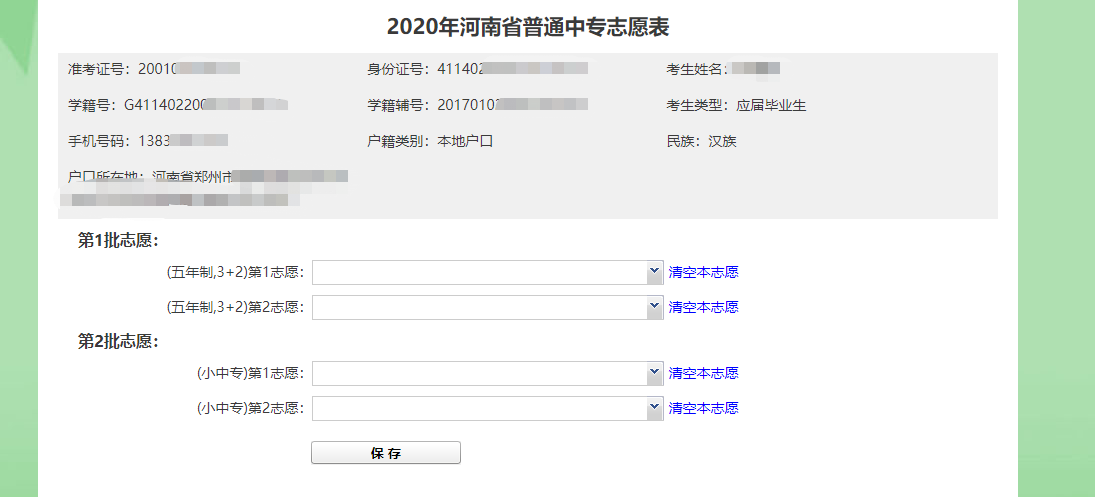This screenshot has height=497, width=1095.
Task: Open the 小中专 第1志愿 dropdown
Action: [487, 374]
